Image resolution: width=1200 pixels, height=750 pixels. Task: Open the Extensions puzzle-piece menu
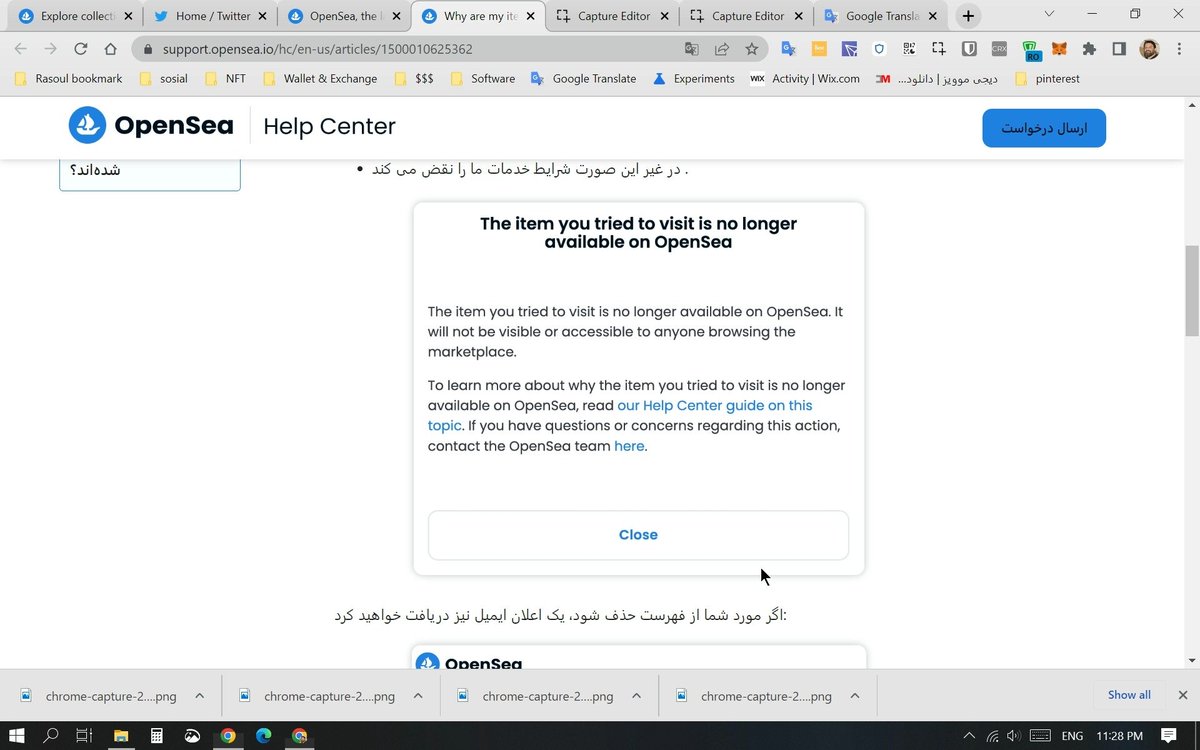point(1089,49)
